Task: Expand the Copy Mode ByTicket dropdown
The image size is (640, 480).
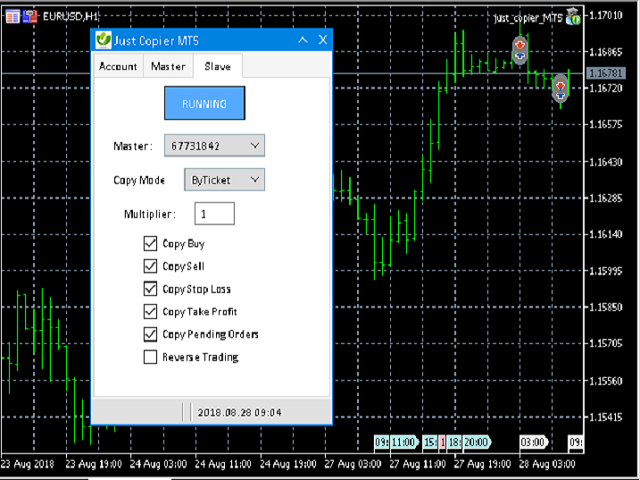Action: coord(224,179)
